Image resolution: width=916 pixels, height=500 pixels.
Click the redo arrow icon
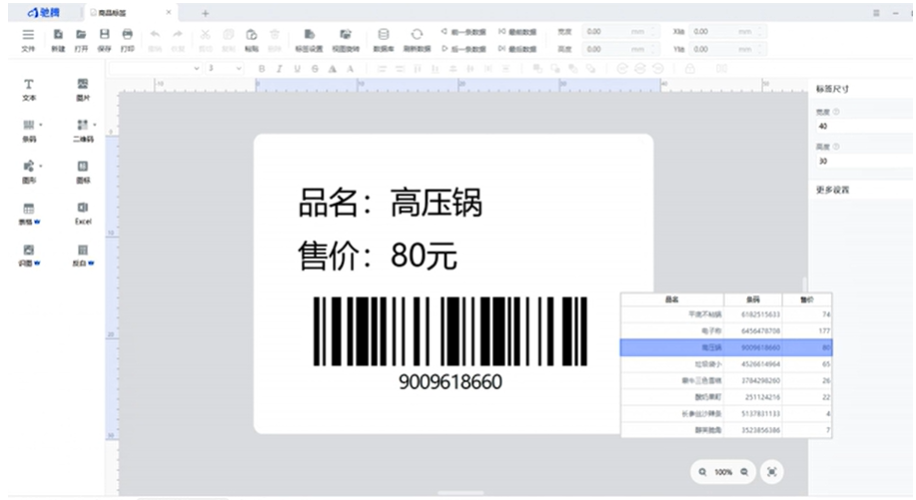[x=178, y=34]
